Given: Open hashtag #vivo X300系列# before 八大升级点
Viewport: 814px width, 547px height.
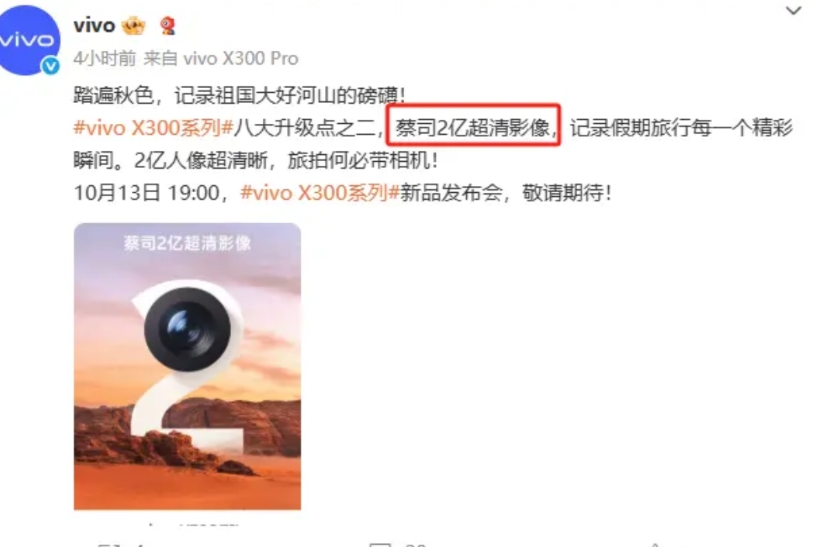Looking at the screenshot, I should (153, 128).
